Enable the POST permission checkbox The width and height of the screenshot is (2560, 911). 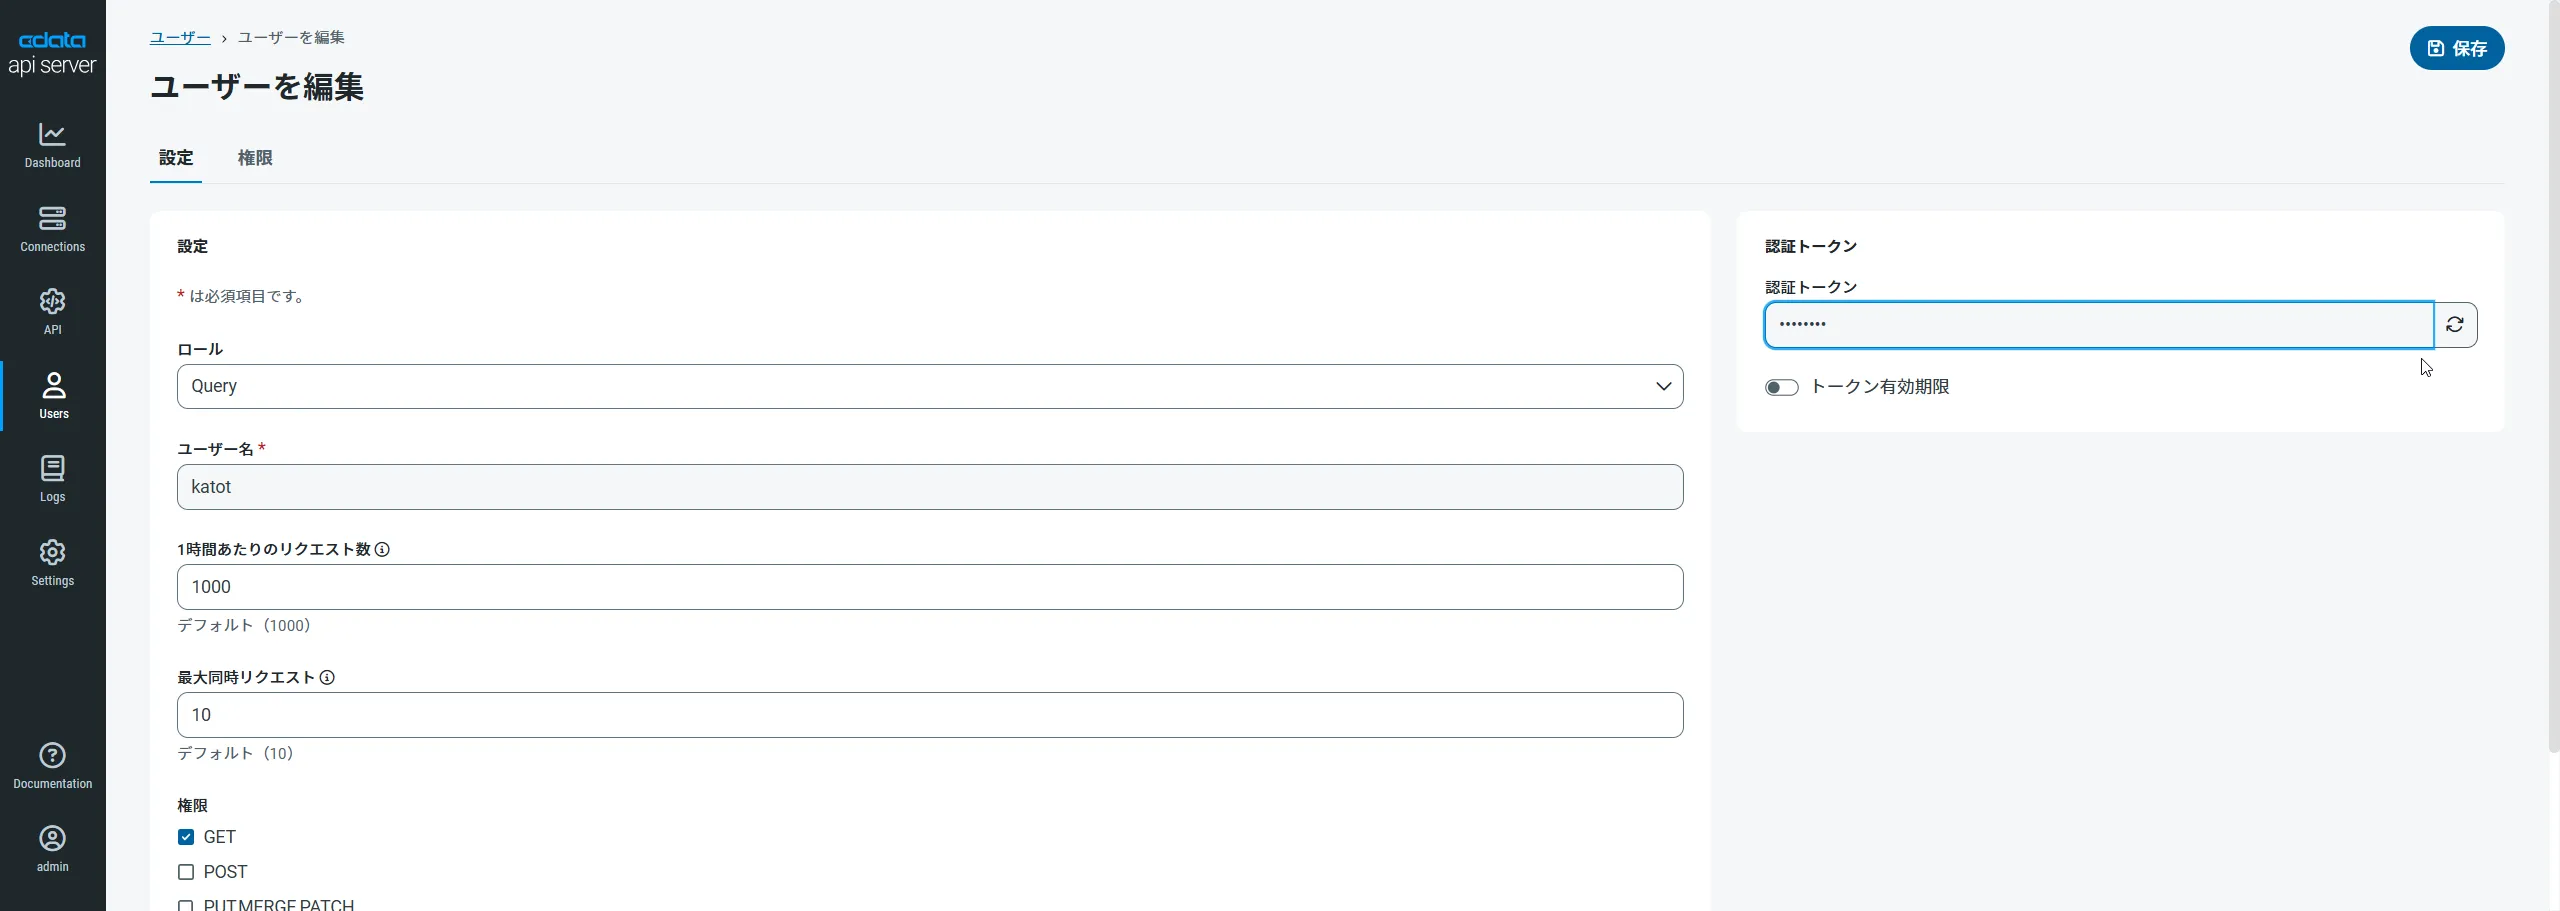(x=186, y=873)
